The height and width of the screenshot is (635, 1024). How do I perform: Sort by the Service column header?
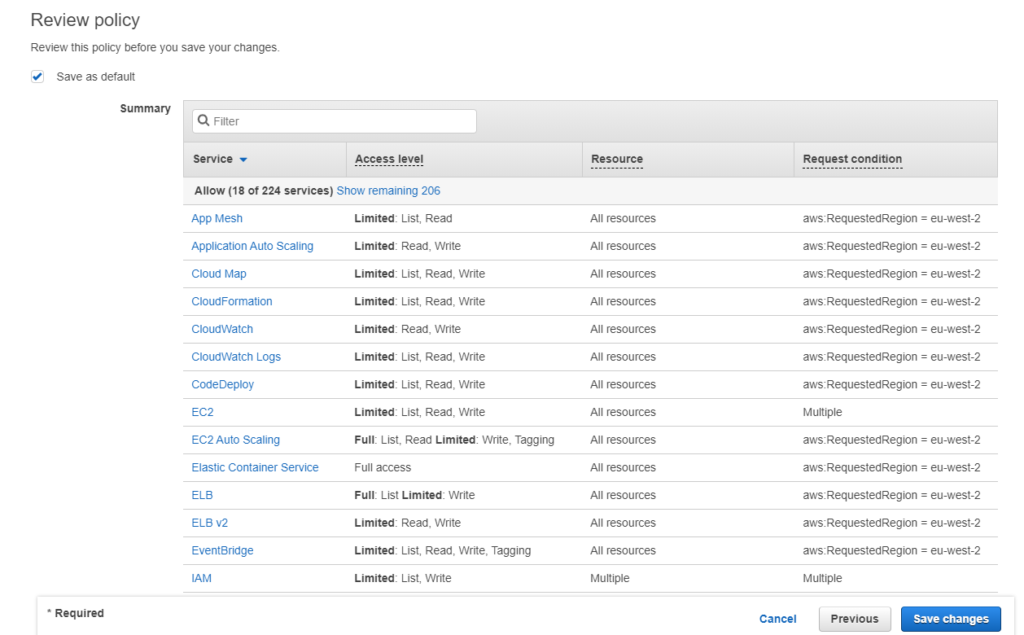213,159
